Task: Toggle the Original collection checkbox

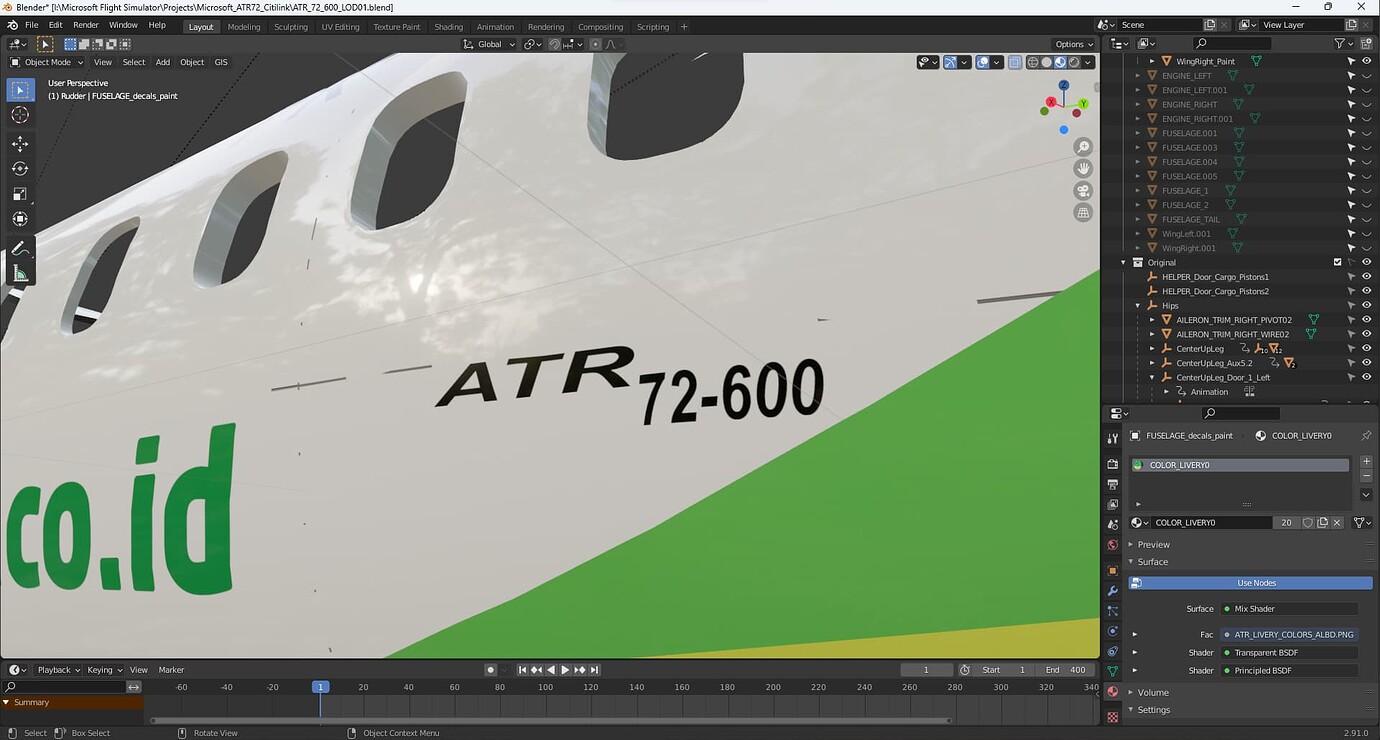Action: 1337,262
